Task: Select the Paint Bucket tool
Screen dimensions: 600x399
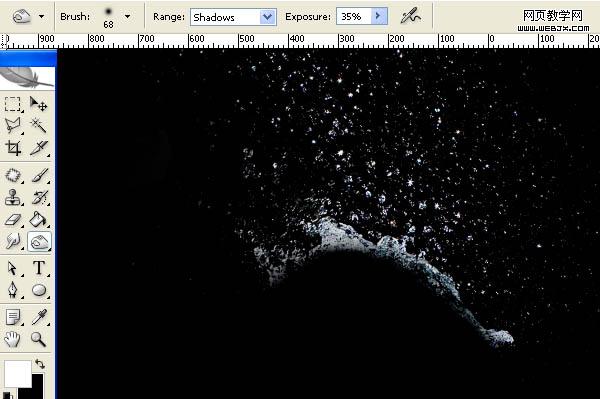Action: [x=38, y=220]
